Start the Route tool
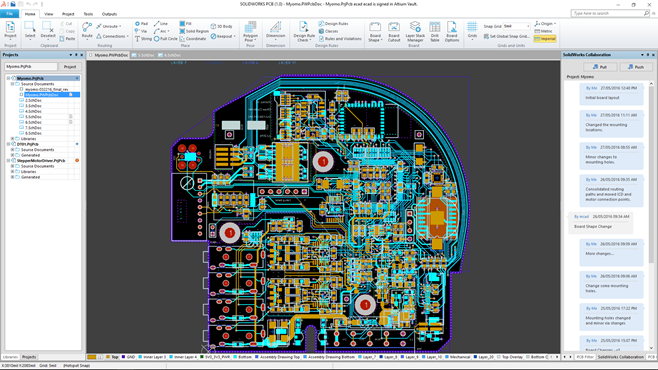658x370 pixels. pos(87,30)
